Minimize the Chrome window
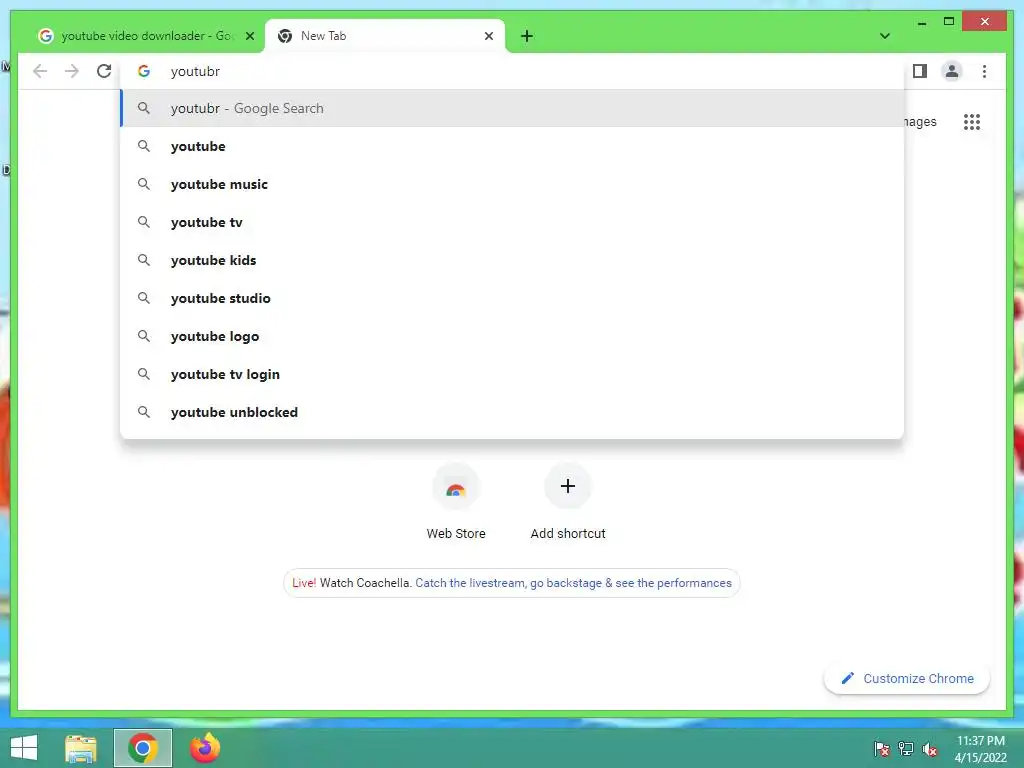This screenshot has height=768, width=1024. coord(921,22)
